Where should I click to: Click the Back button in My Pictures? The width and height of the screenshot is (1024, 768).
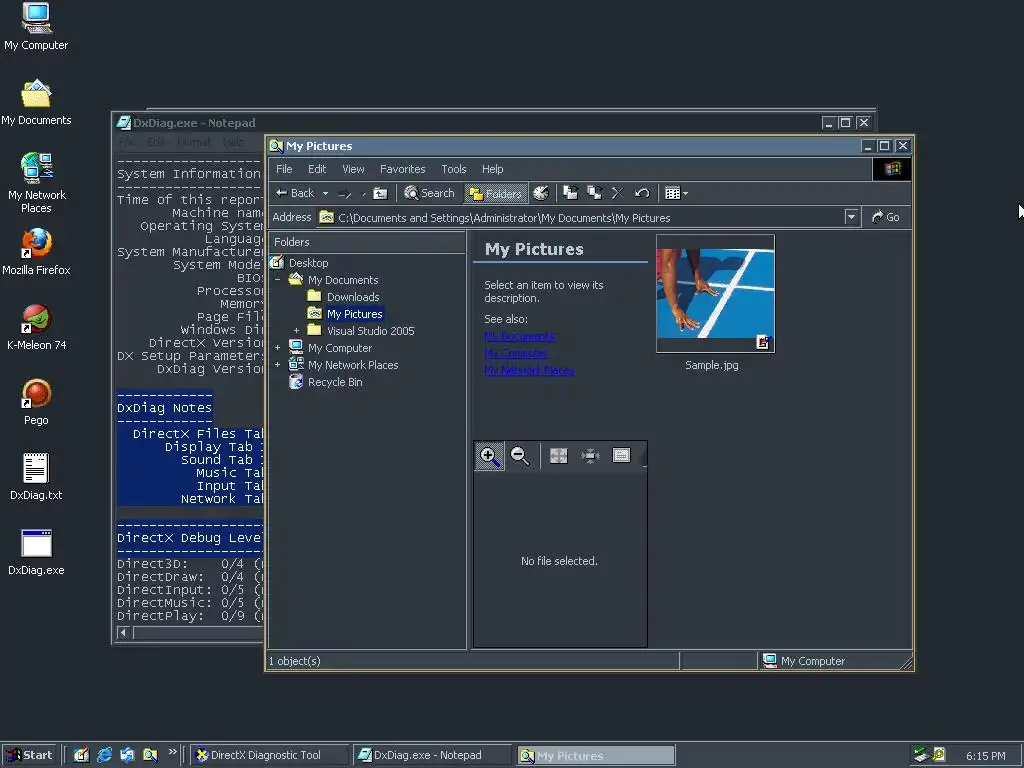pos(295,193)
